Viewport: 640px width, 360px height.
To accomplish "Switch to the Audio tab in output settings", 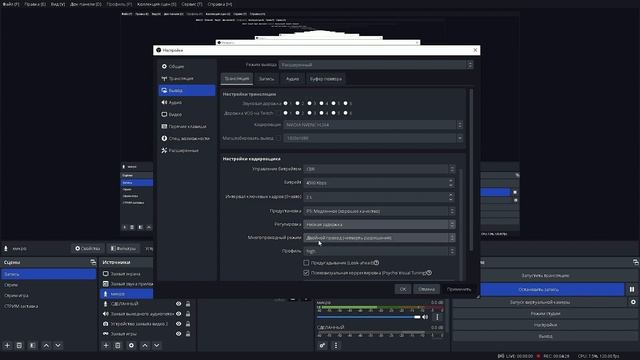I will pos(292,79).
